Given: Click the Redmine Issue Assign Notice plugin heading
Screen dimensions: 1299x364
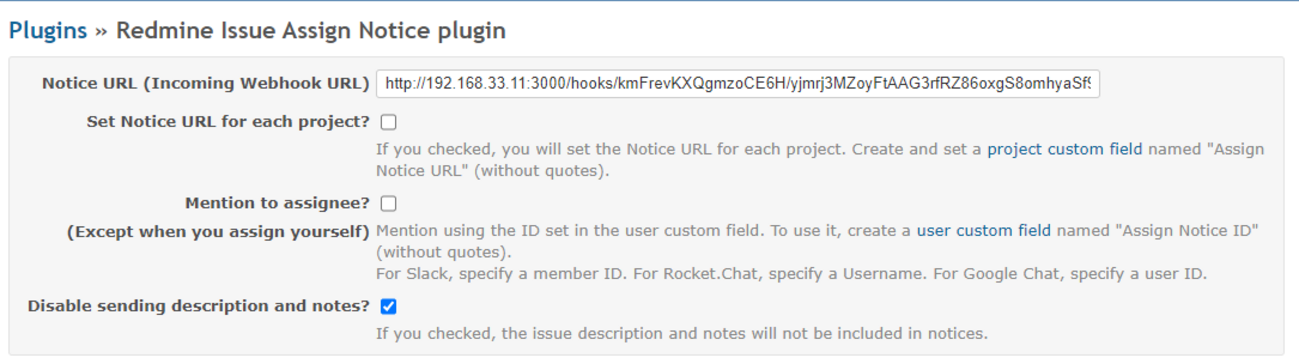Looking at the screenshot, I should tap(311, 30).
